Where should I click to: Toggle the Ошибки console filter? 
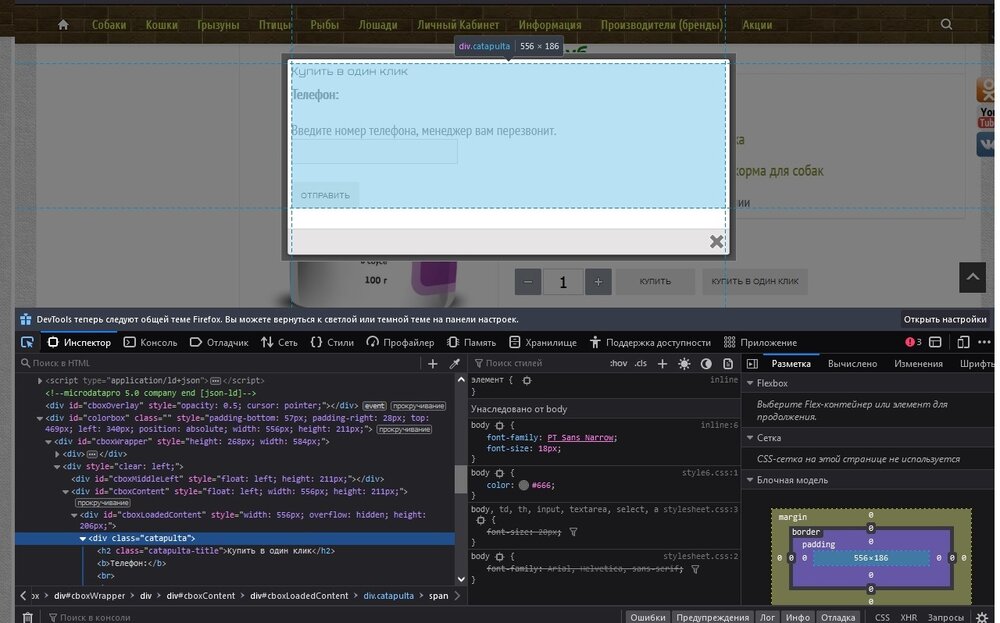click(648, 618)
